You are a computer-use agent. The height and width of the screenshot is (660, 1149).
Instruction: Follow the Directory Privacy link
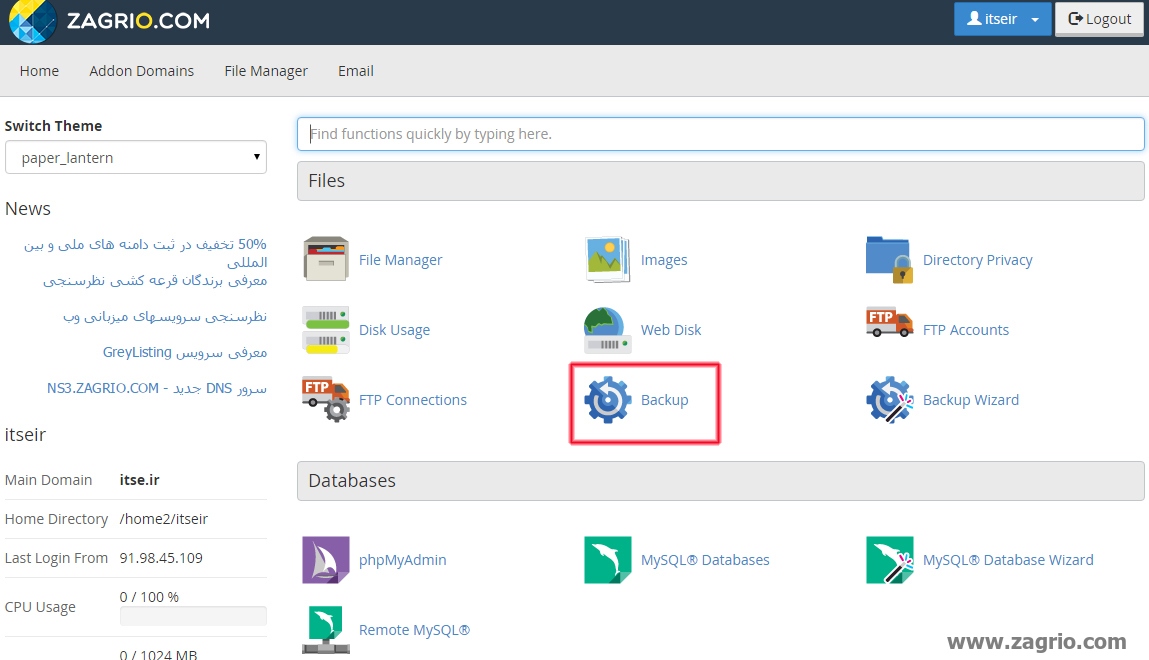(978, 260)
